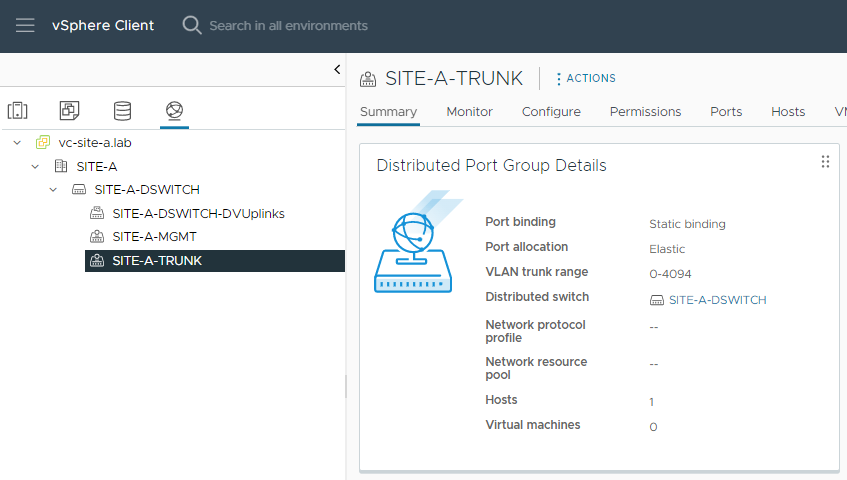Switch to Hosts and Clusters inventory view
The height and width of the screenshot is (480, 847).
[x=17, y=111]
